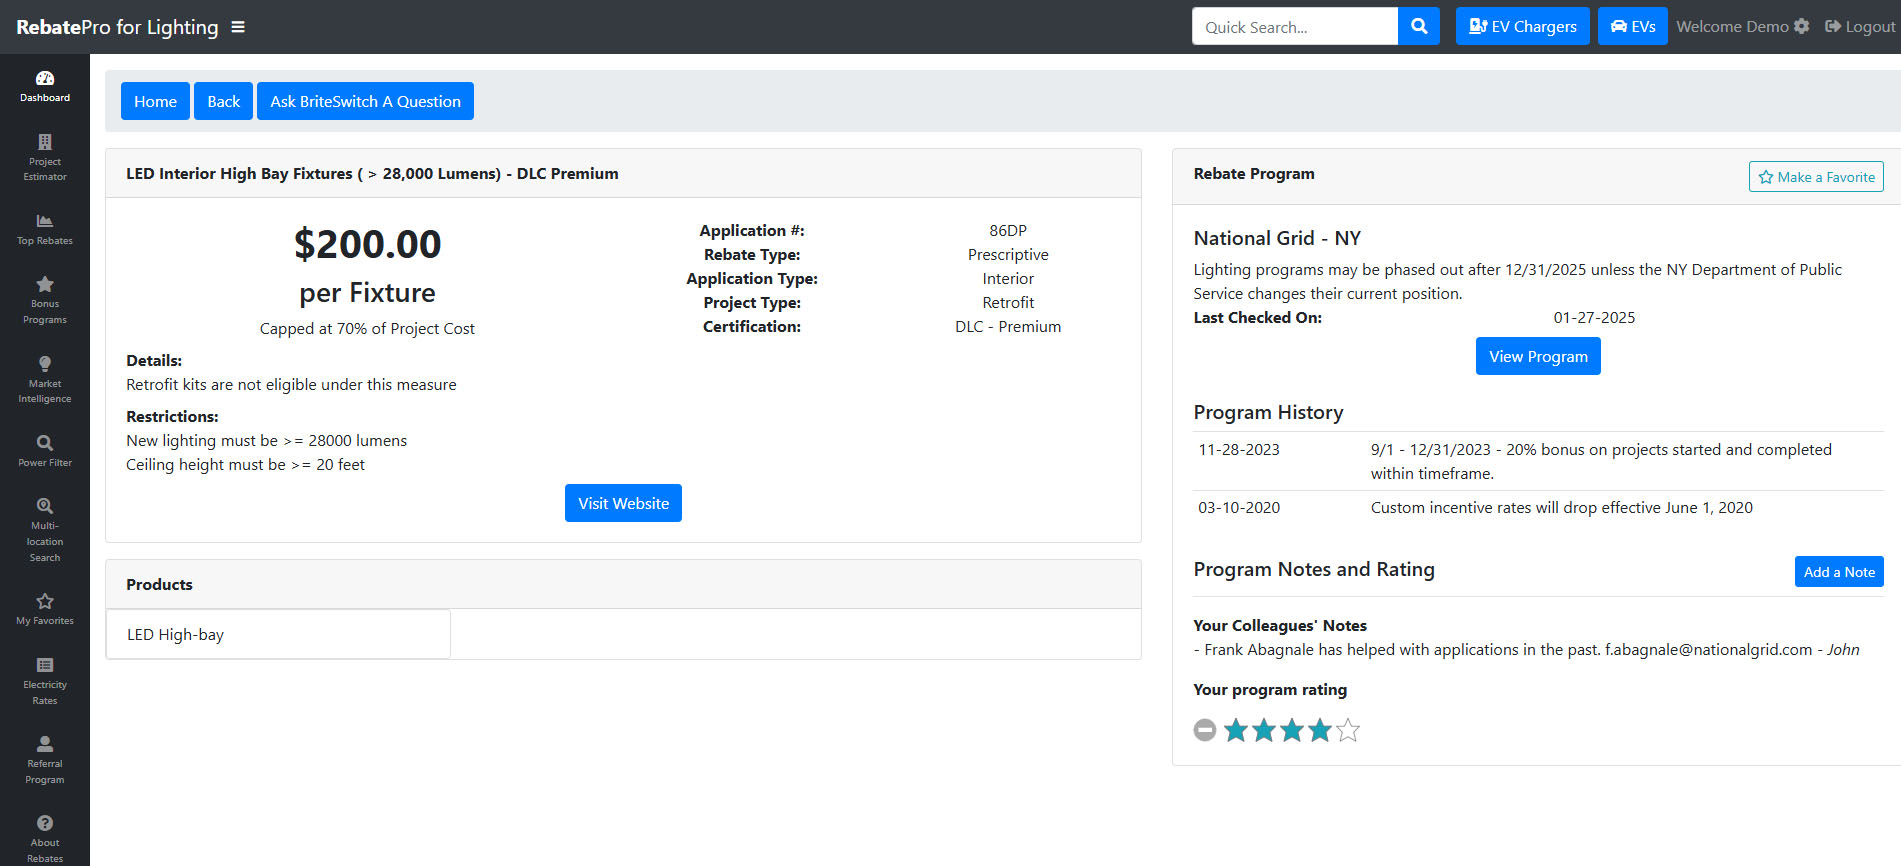Screen dimensions: 1901x866
Task: Select the LED High-bay product tab
Action: click(x=278, y=634)
